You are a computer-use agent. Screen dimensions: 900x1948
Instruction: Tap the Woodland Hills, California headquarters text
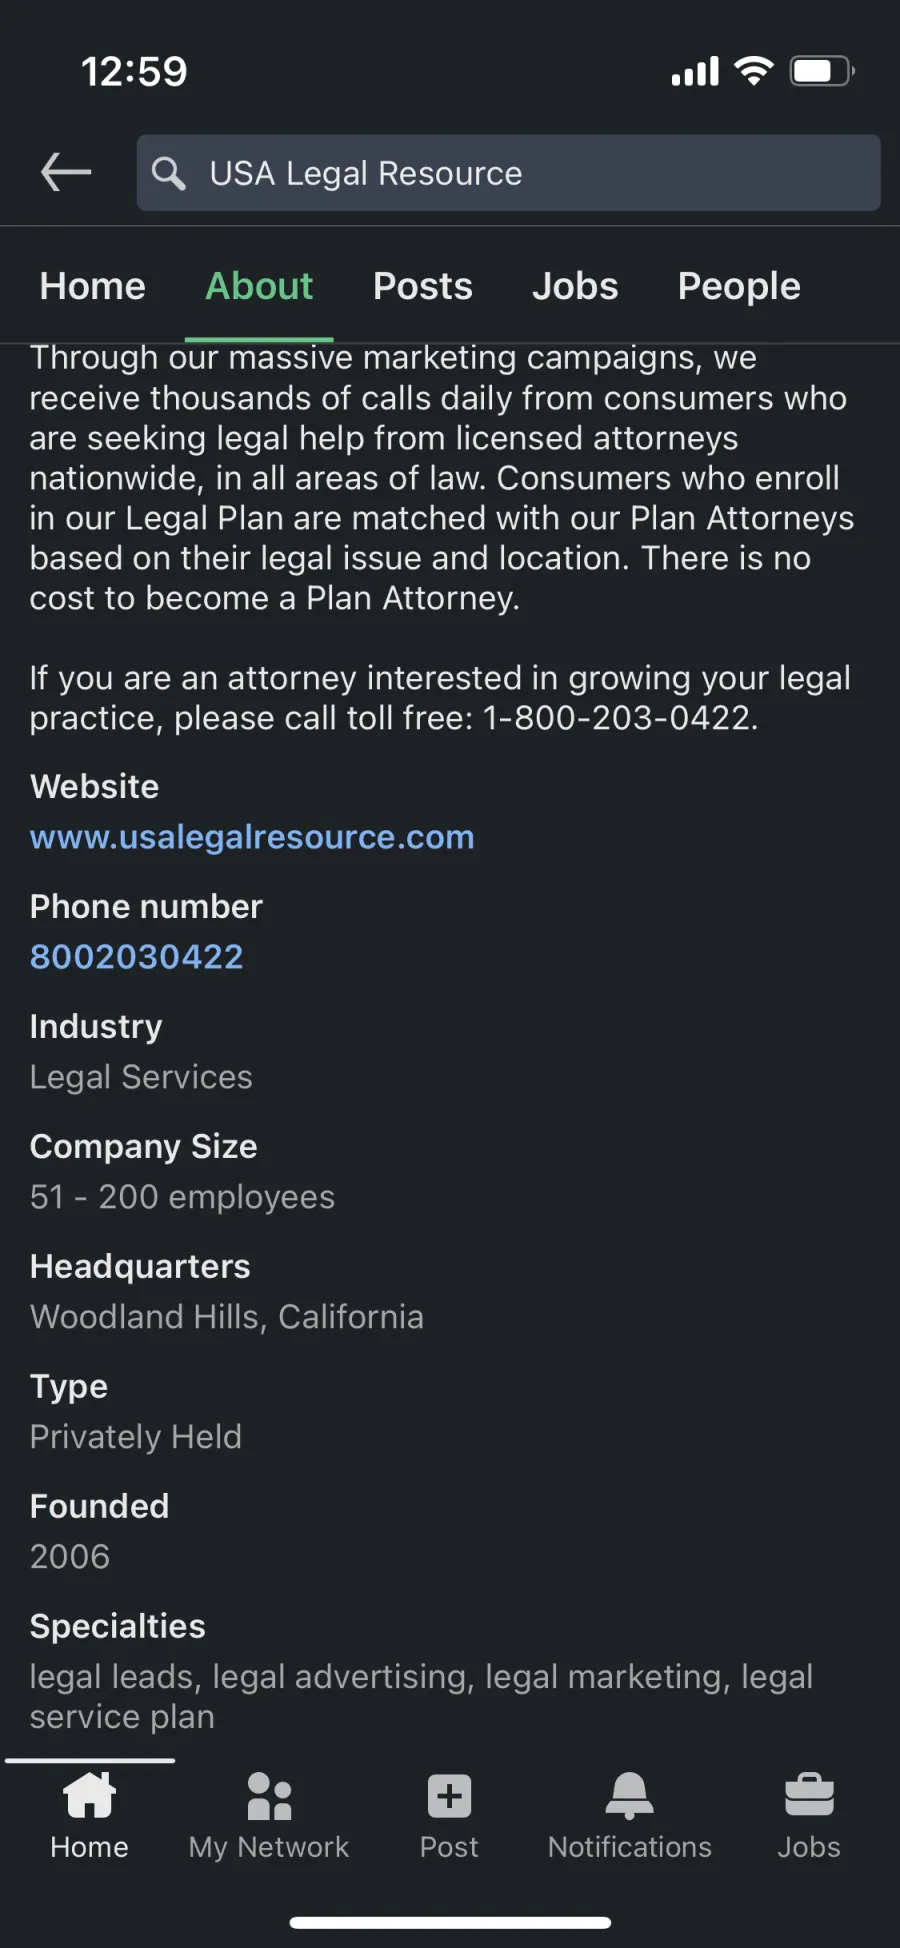coord(227,1317)
